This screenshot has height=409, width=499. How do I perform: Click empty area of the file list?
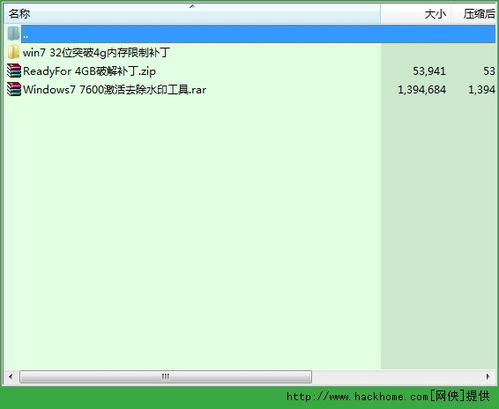coord(192,233)
